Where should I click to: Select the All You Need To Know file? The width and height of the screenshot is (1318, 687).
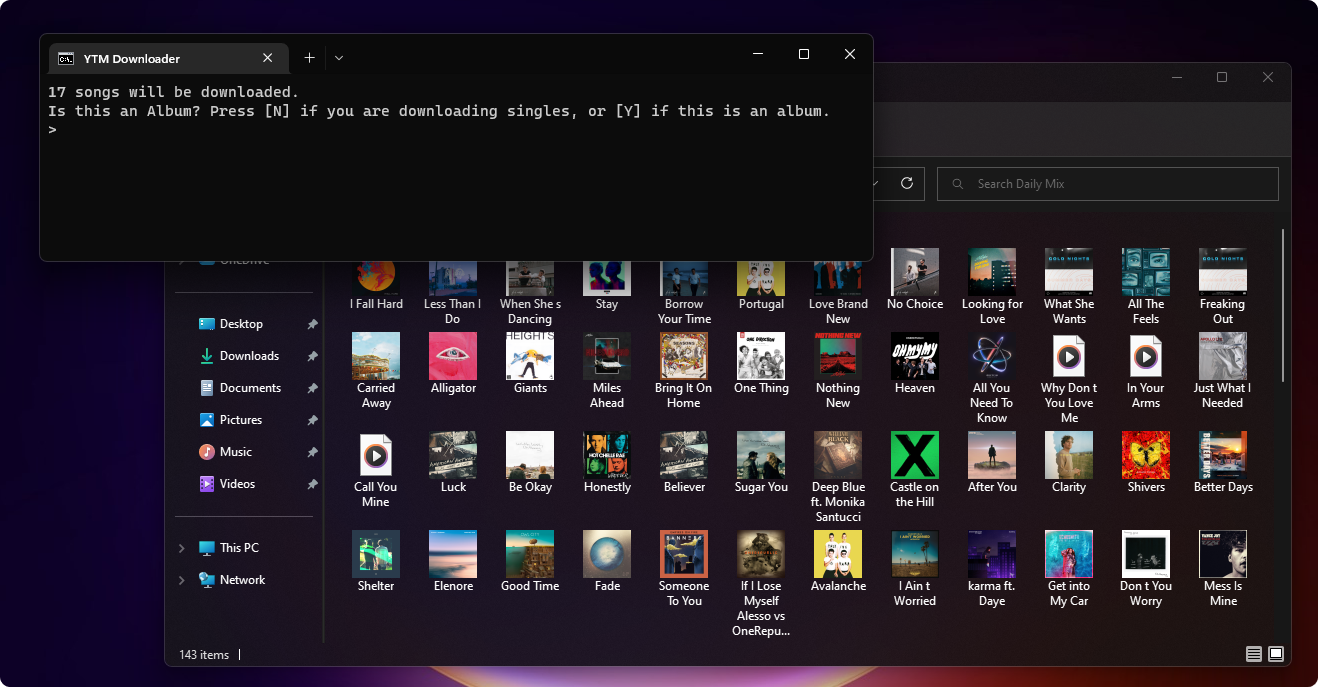coord(992,379)
